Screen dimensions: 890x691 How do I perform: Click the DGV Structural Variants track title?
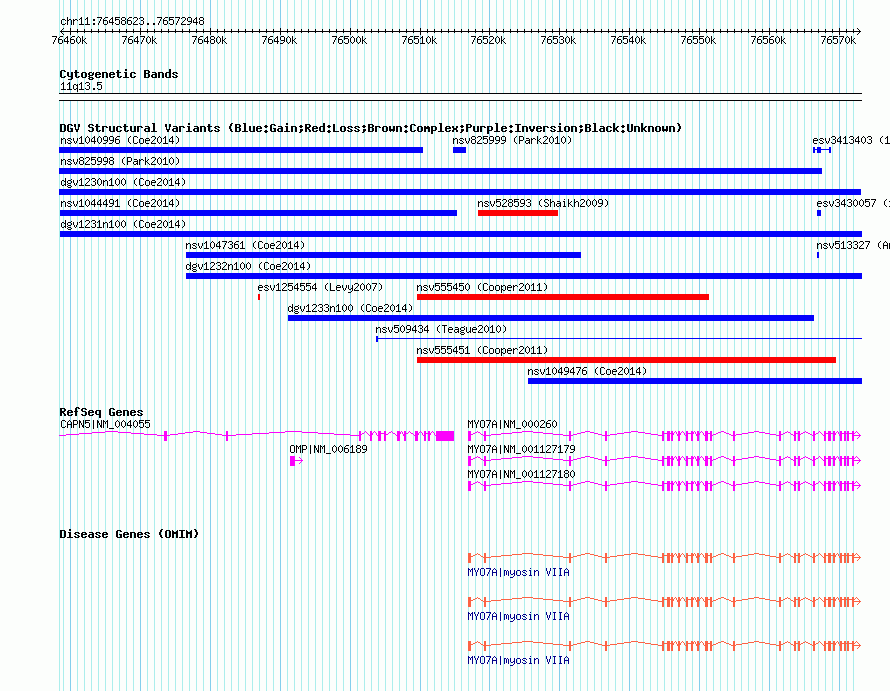point(370,128)
